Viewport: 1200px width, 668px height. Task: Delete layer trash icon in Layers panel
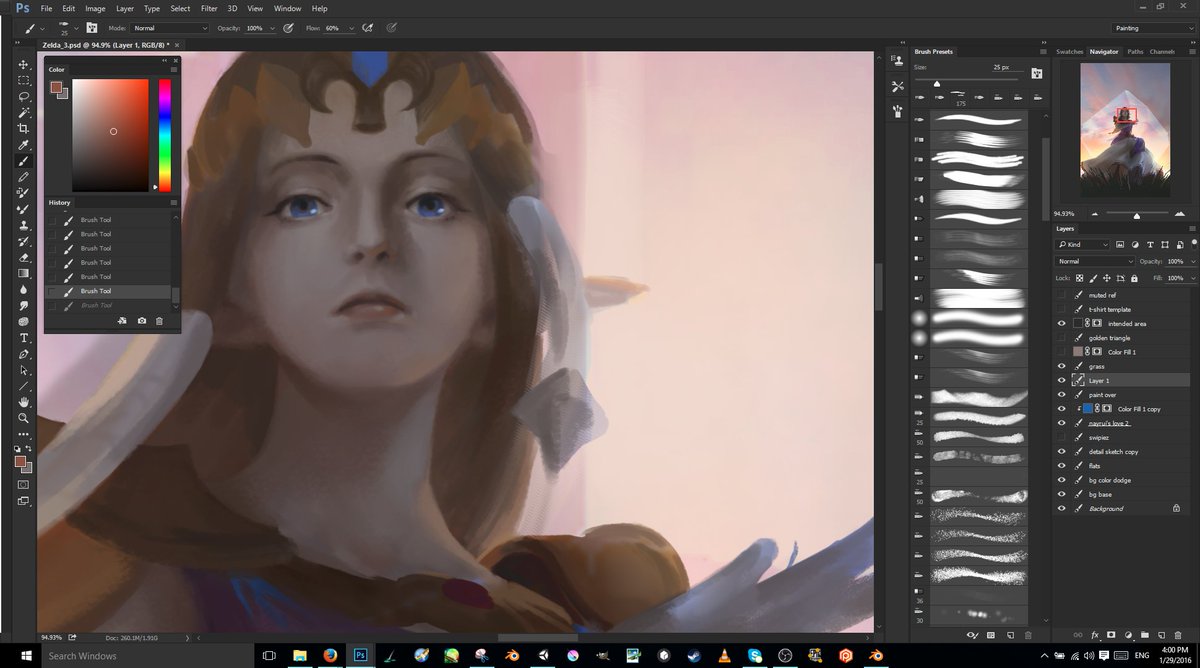1178,635
